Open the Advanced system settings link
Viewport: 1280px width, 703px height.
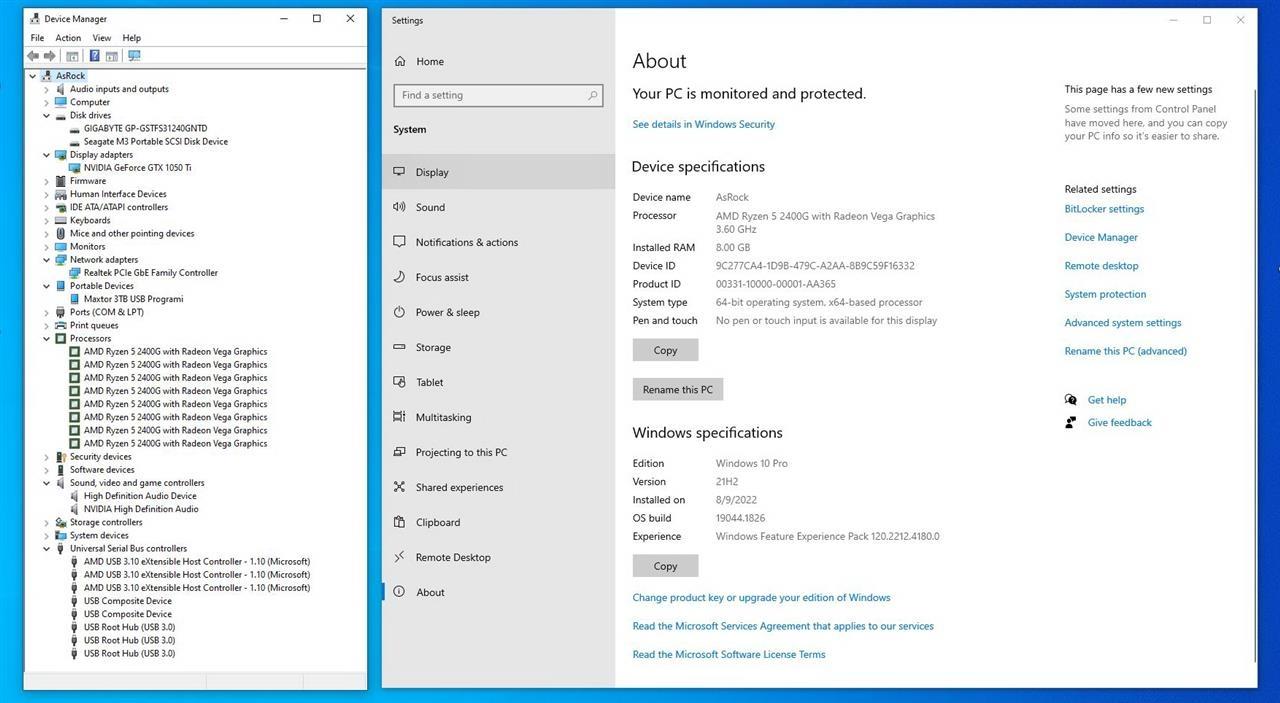(1123, 323)
